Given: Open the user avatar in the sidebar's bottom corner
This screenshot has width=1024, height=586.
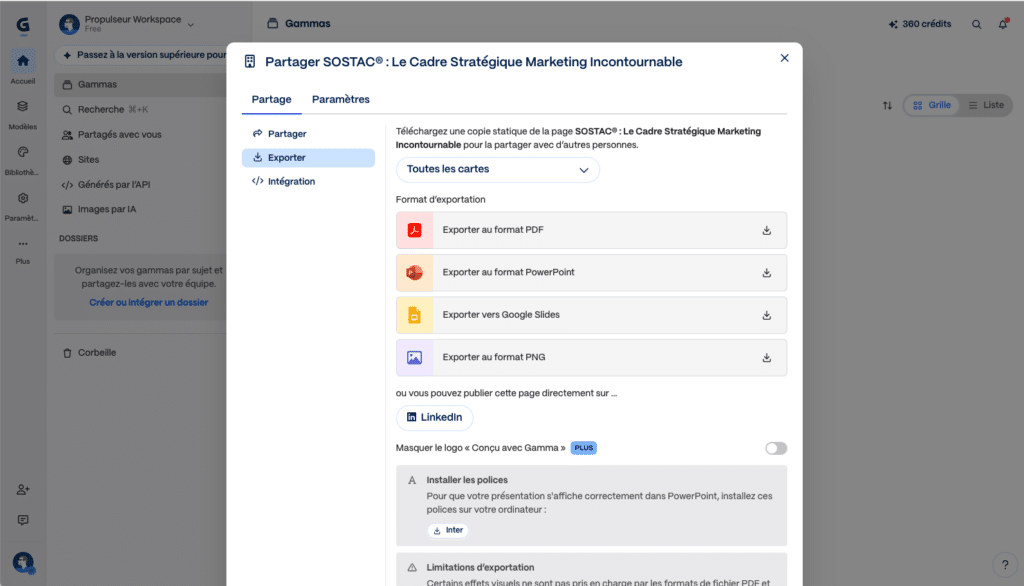Looking at the screenshot, I should 23,562.
